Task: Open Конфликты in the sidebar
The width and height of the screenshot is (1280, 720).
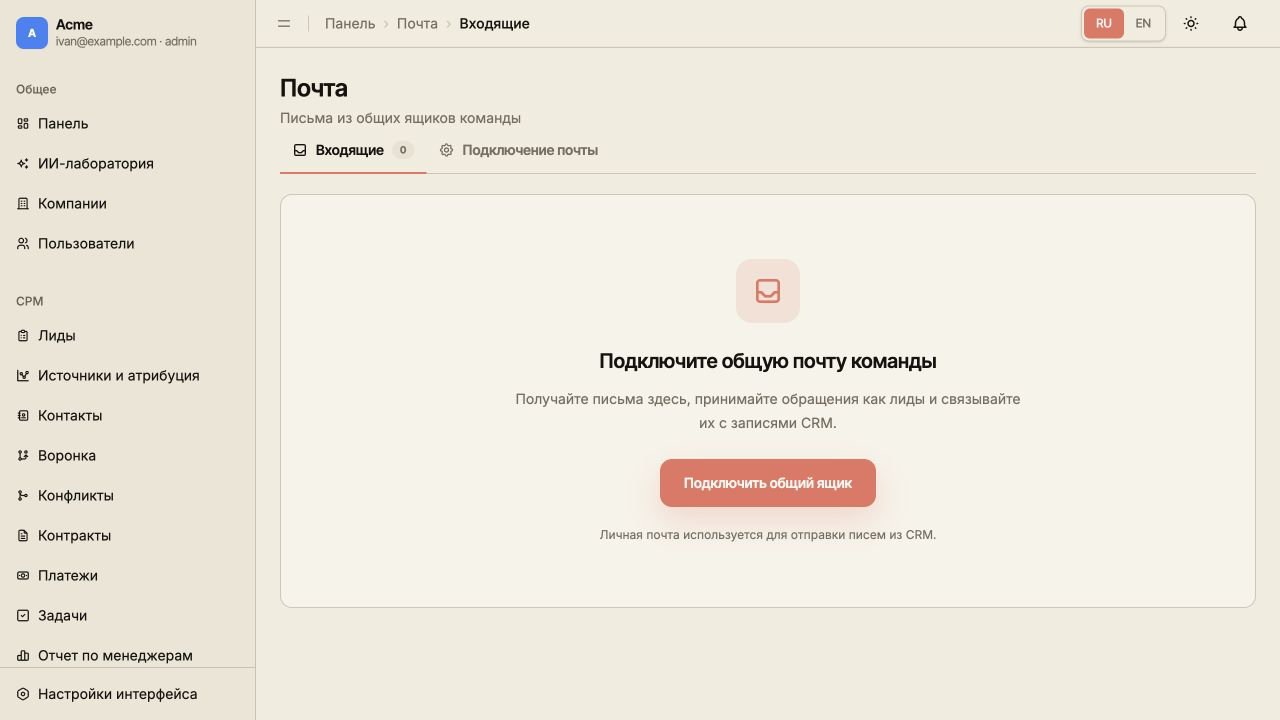Action: click(x=128, y=496)
